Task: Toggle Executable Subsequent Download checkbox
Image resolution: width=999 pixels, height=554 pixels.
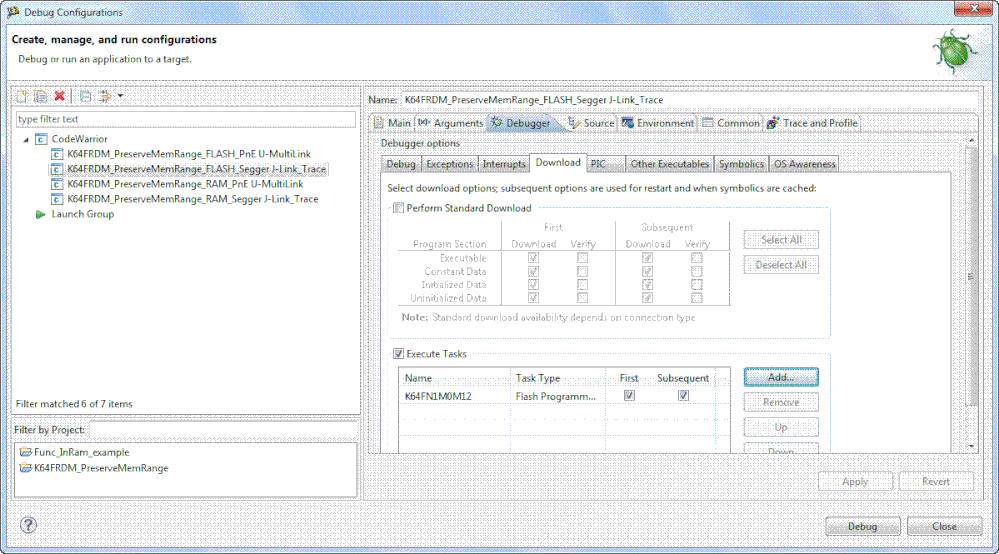Action: point(647,258)
